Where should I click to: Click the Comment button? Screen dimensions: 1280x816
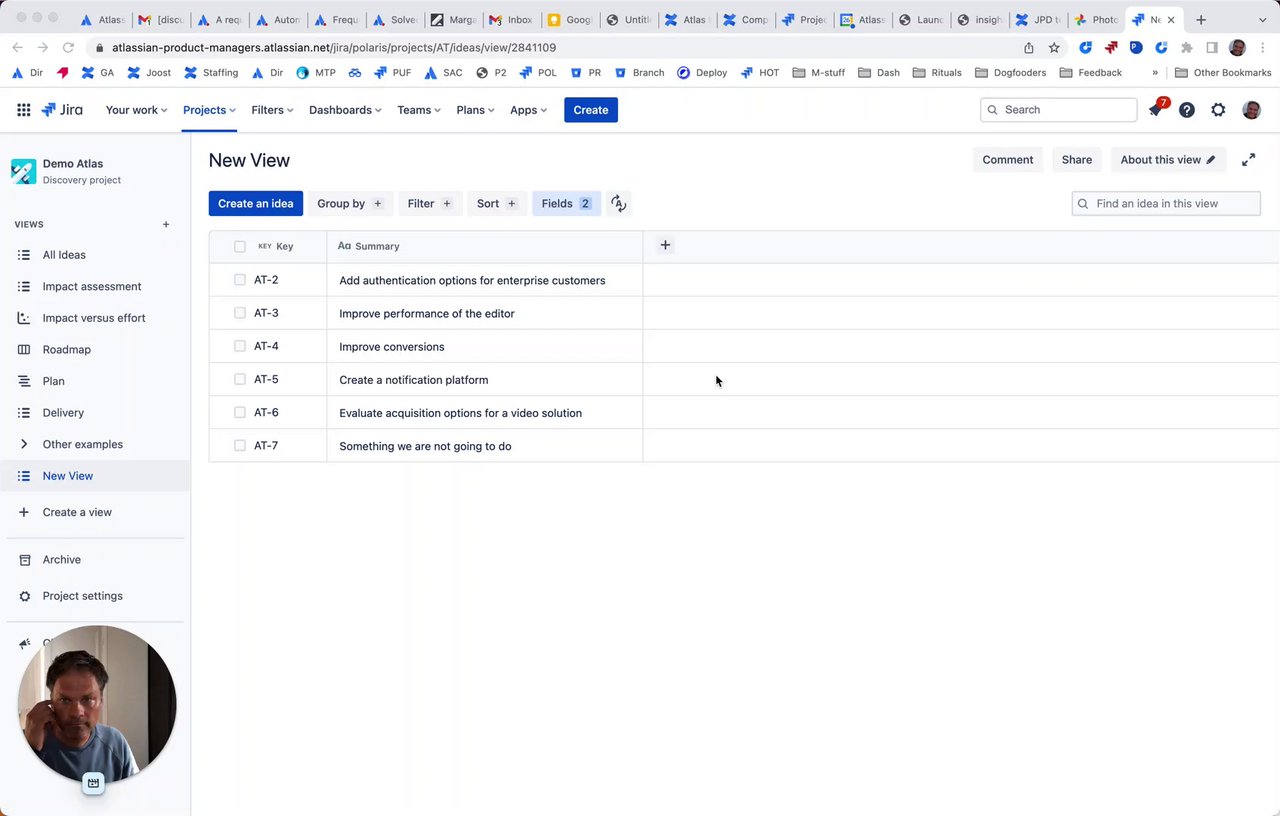pos(1008,160)
